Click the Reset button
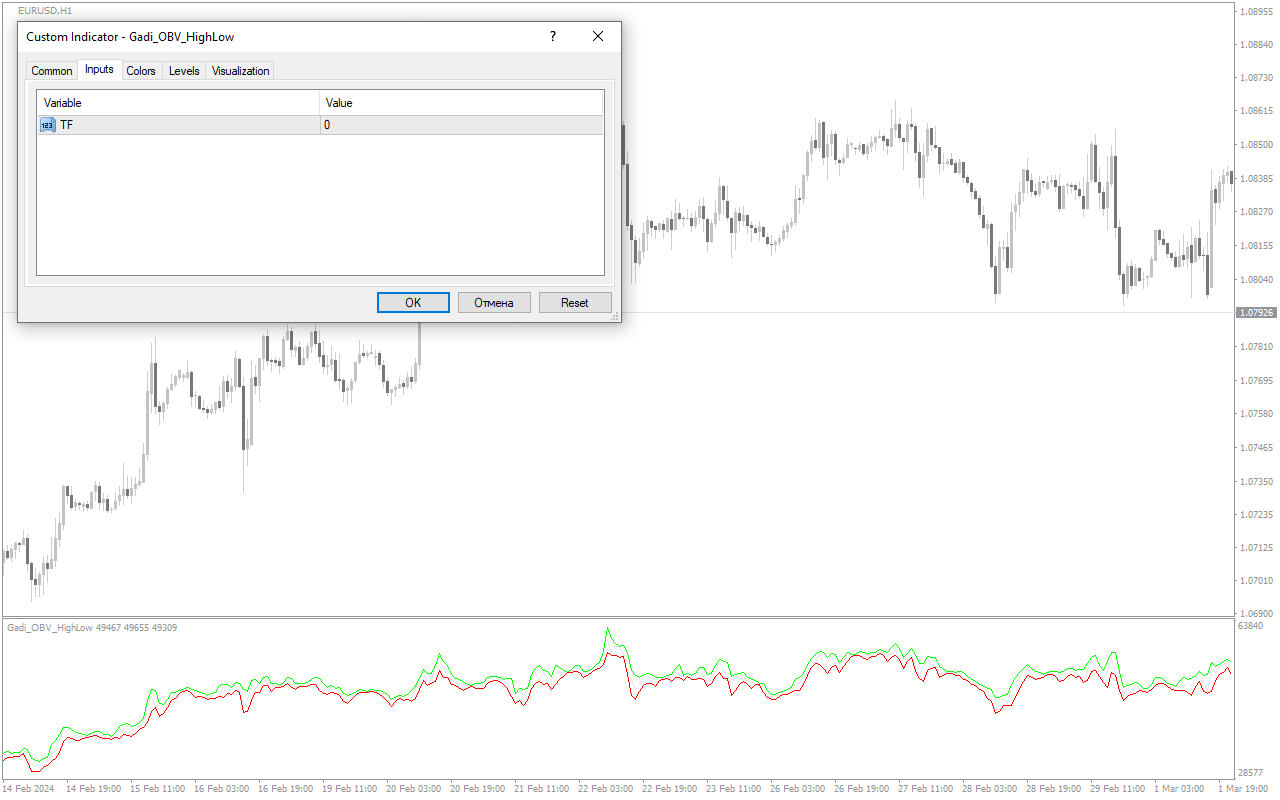Viewport: 1280px width, 800px height. (575, 302)
